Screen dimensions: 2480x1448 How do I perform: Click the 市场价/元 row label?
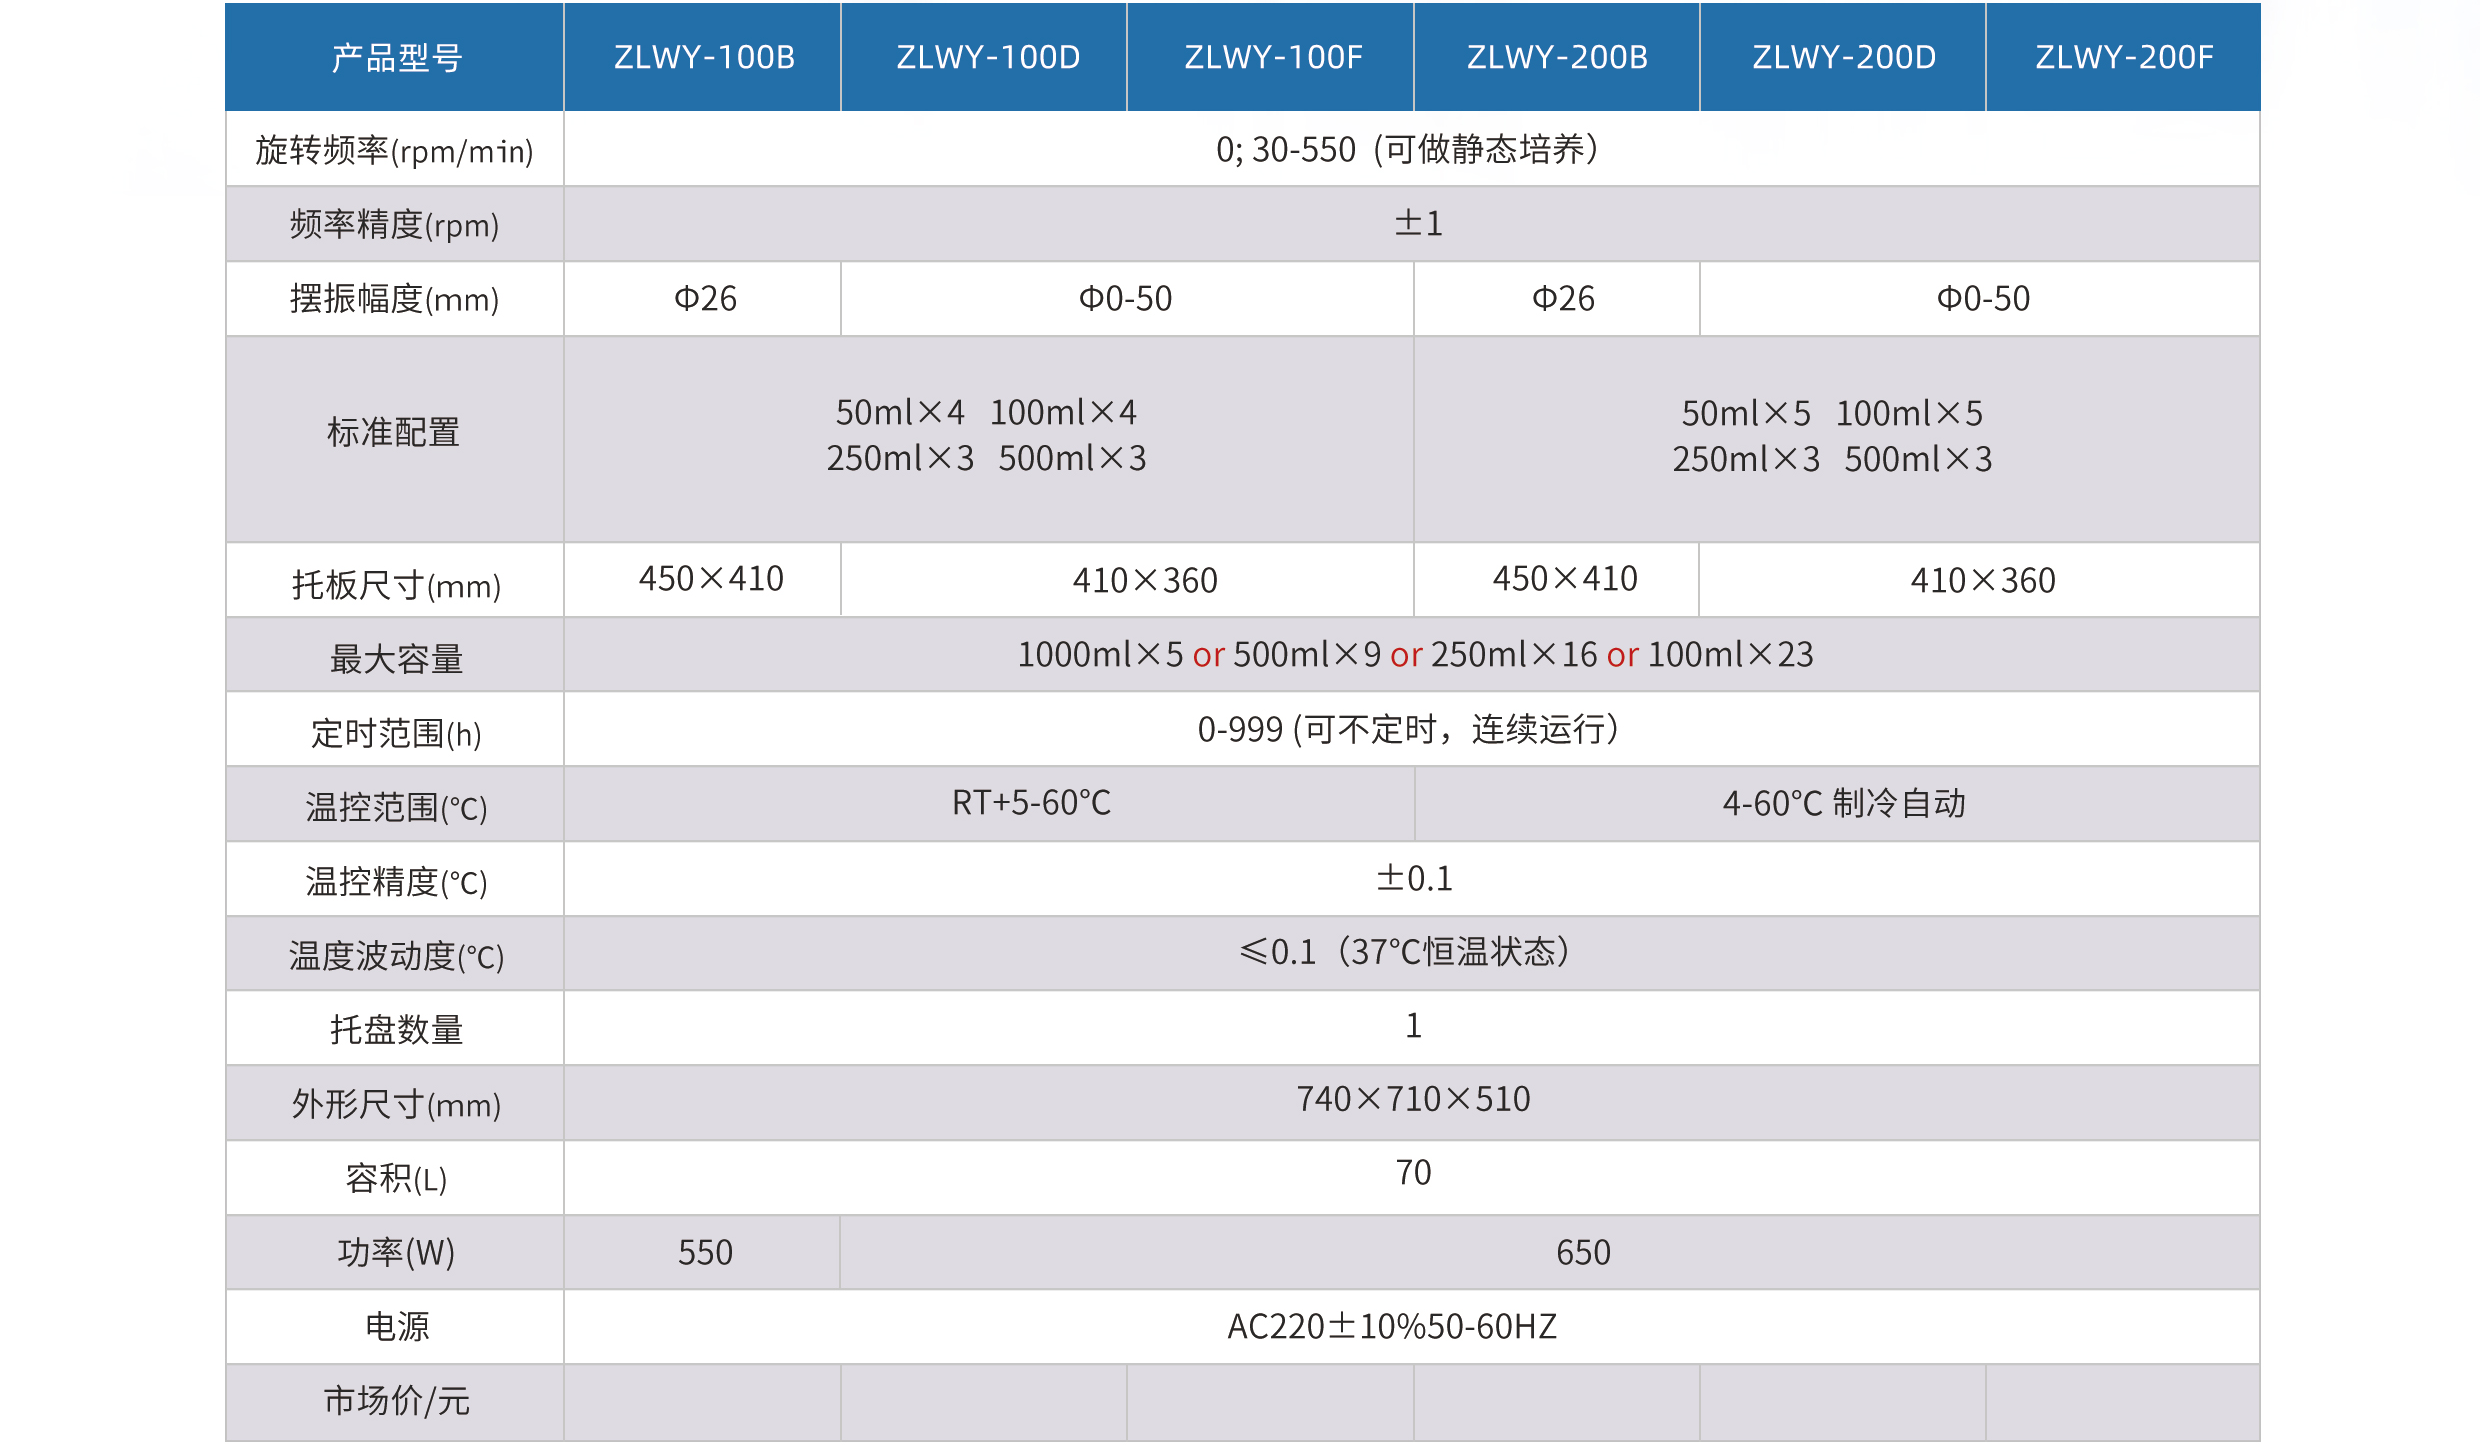396,1402
